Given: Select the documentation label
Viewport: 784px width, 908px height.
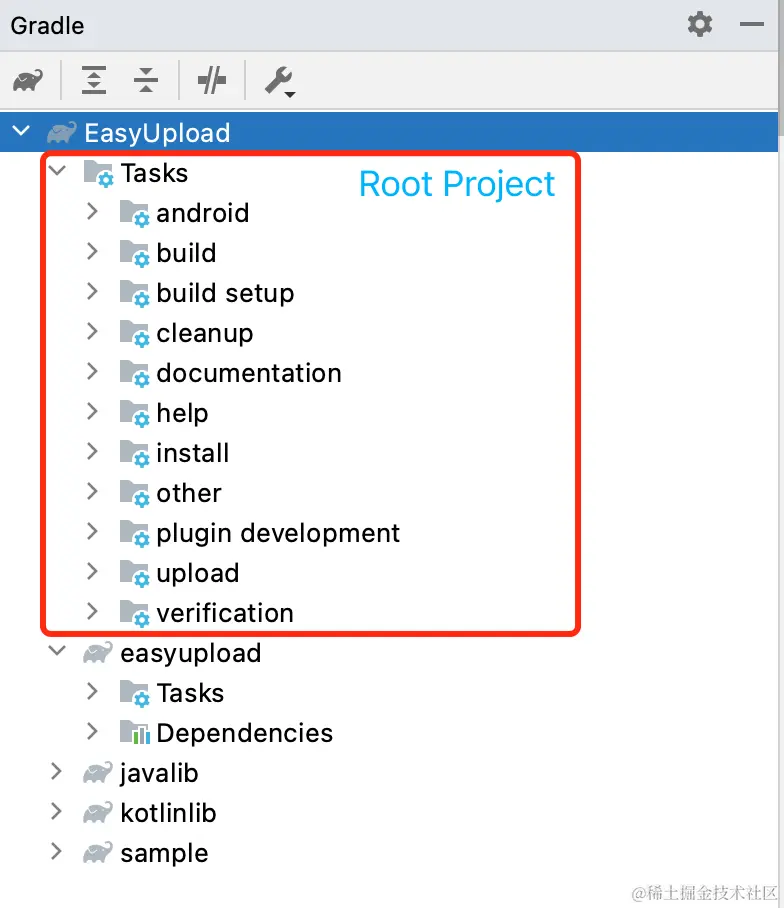Looking at the screenshot, I should tap(249, 373).
